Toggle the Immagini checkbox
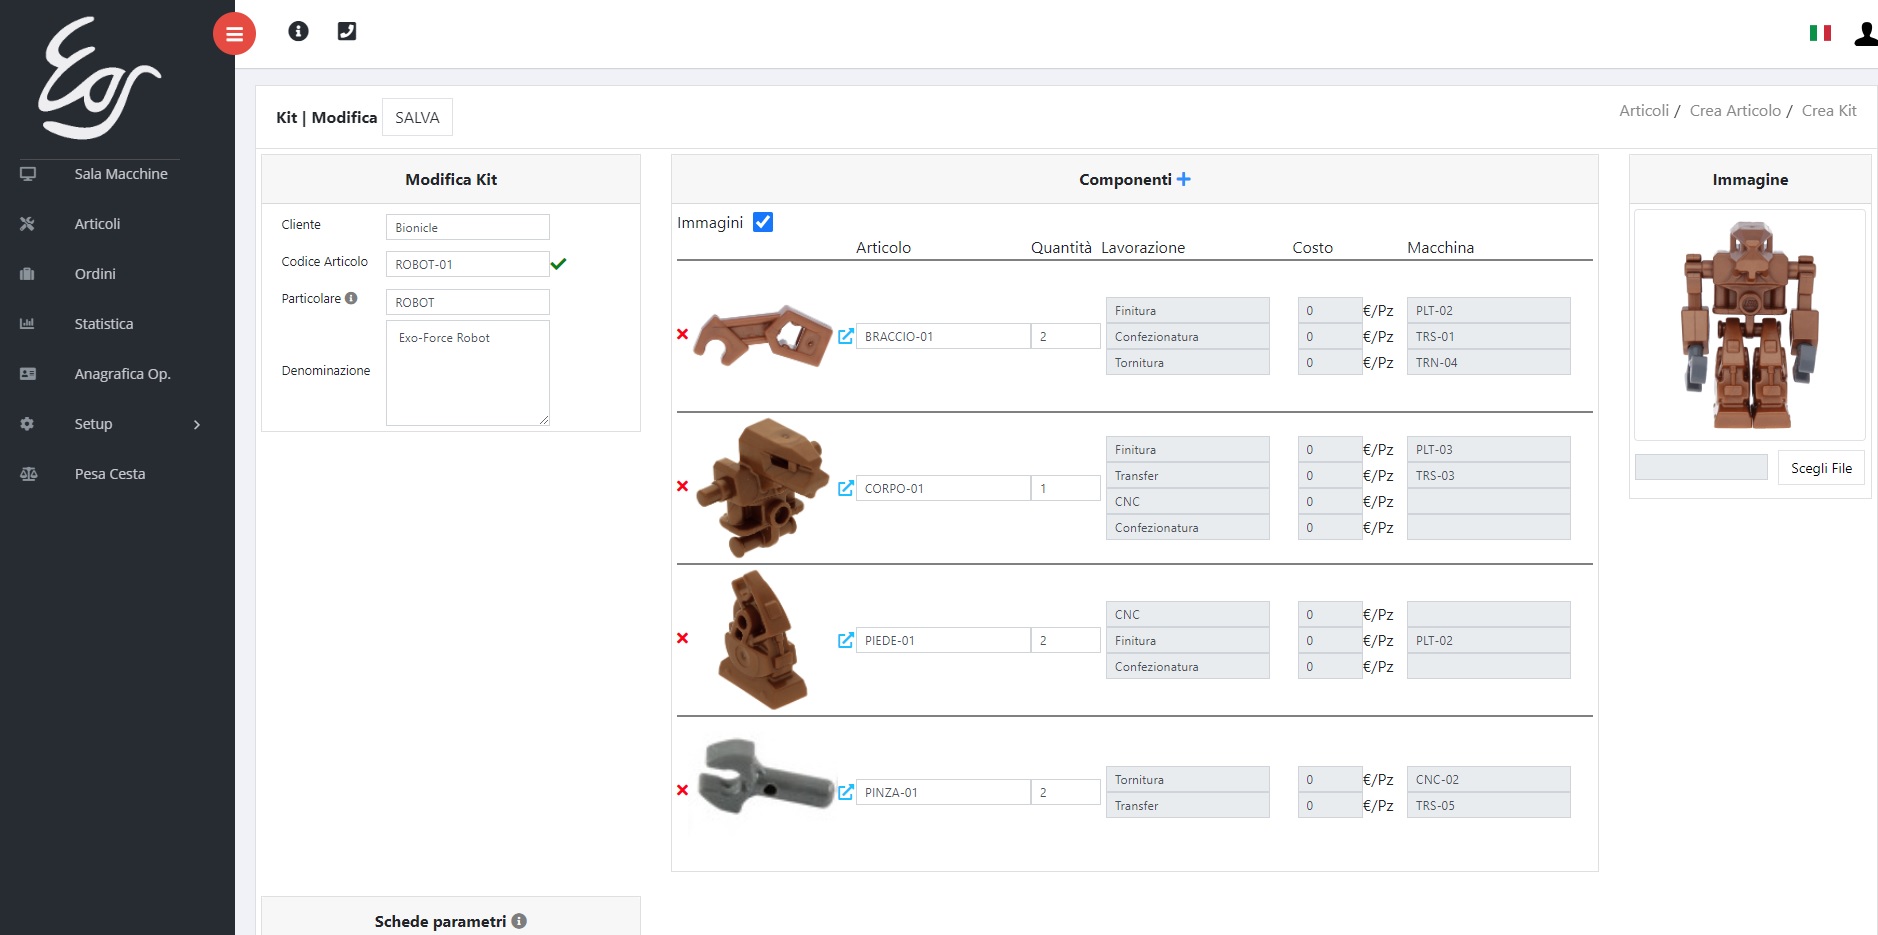This screenshot has height=935, width=1878. click(x=763, y=222)
